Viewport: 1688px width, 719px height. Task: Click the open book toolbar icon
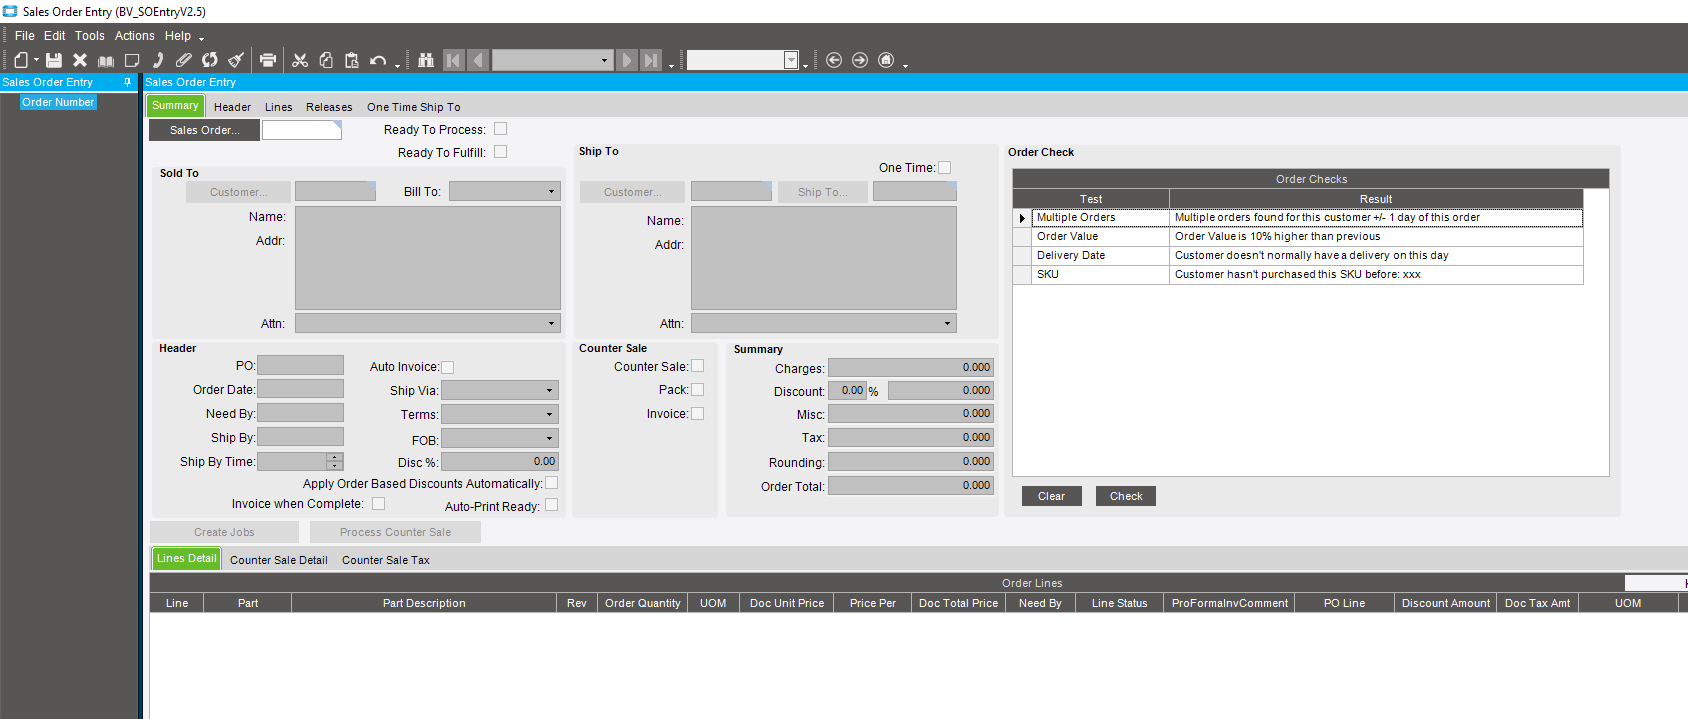coord(106,60)
